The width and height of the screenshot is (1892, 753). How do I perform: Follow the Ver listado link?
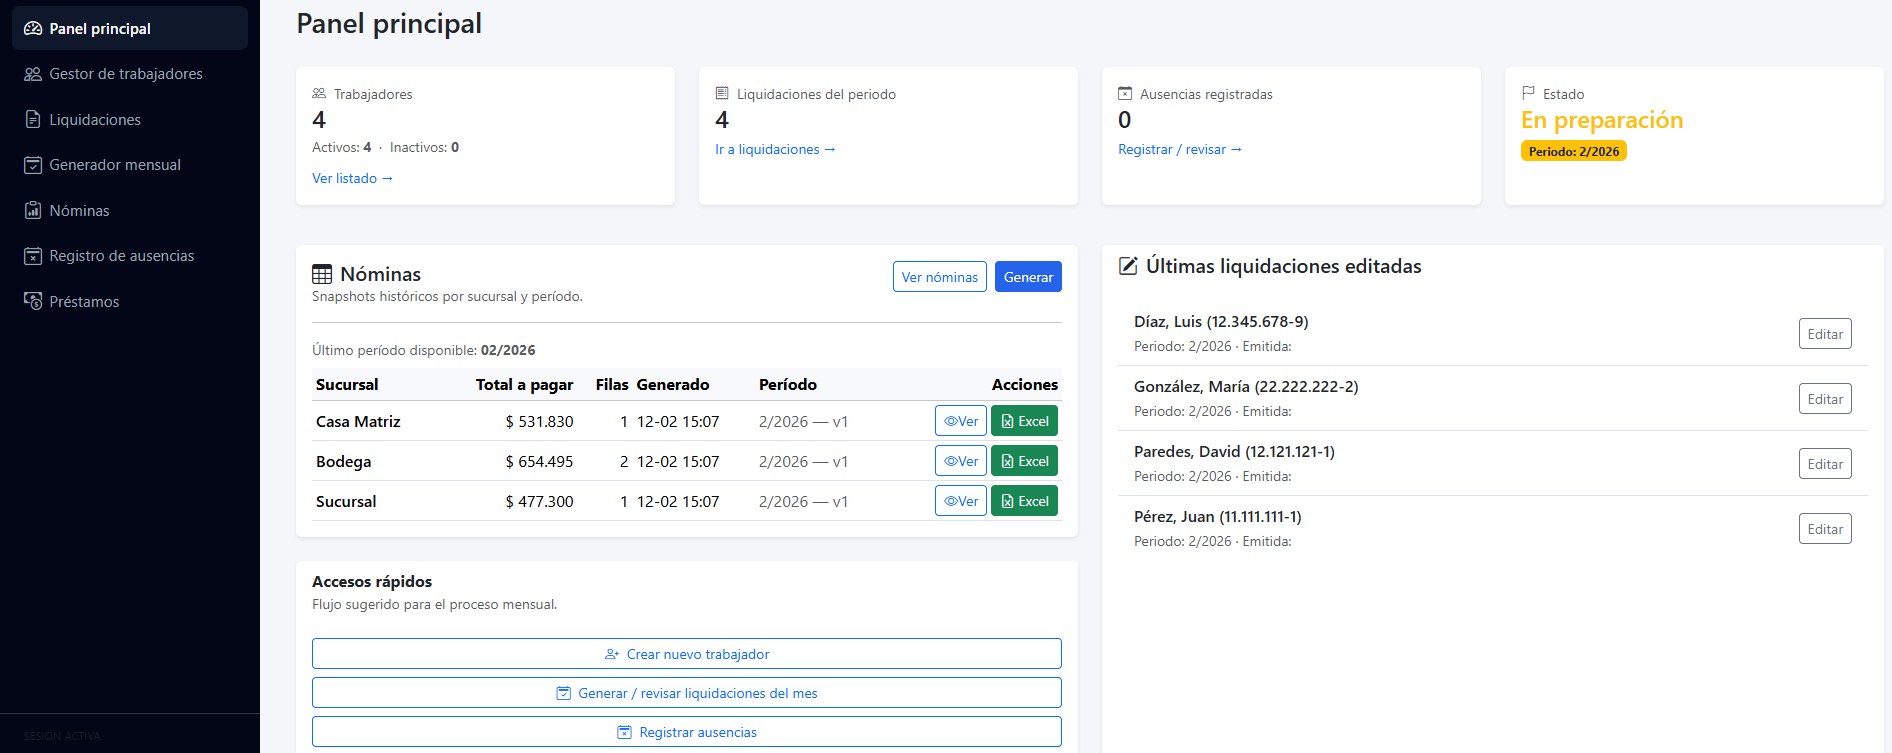pos(352,178)
